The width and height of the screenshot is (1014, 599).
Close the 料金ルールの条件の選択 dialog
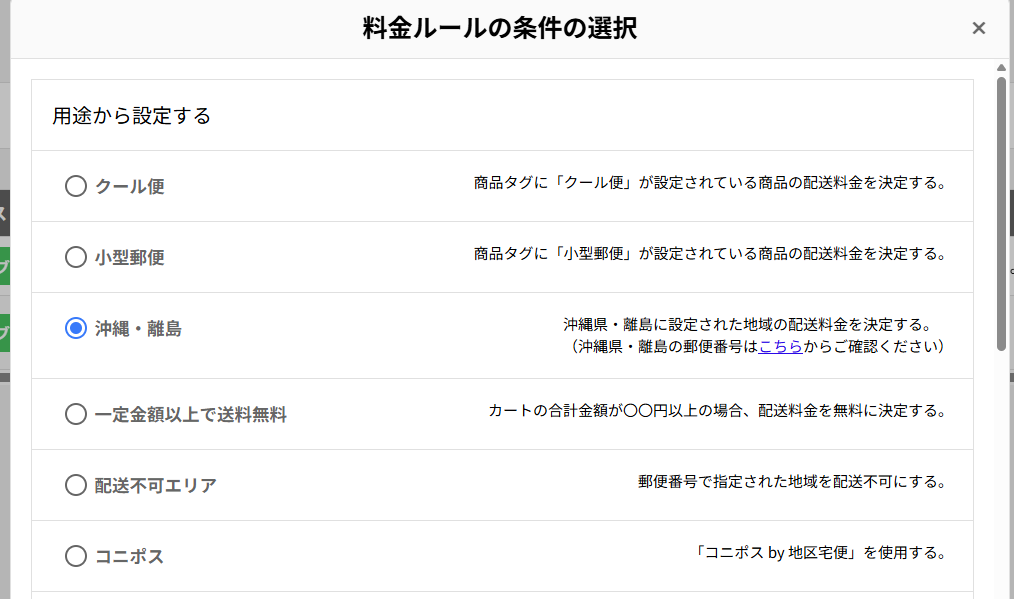point(979,28)
